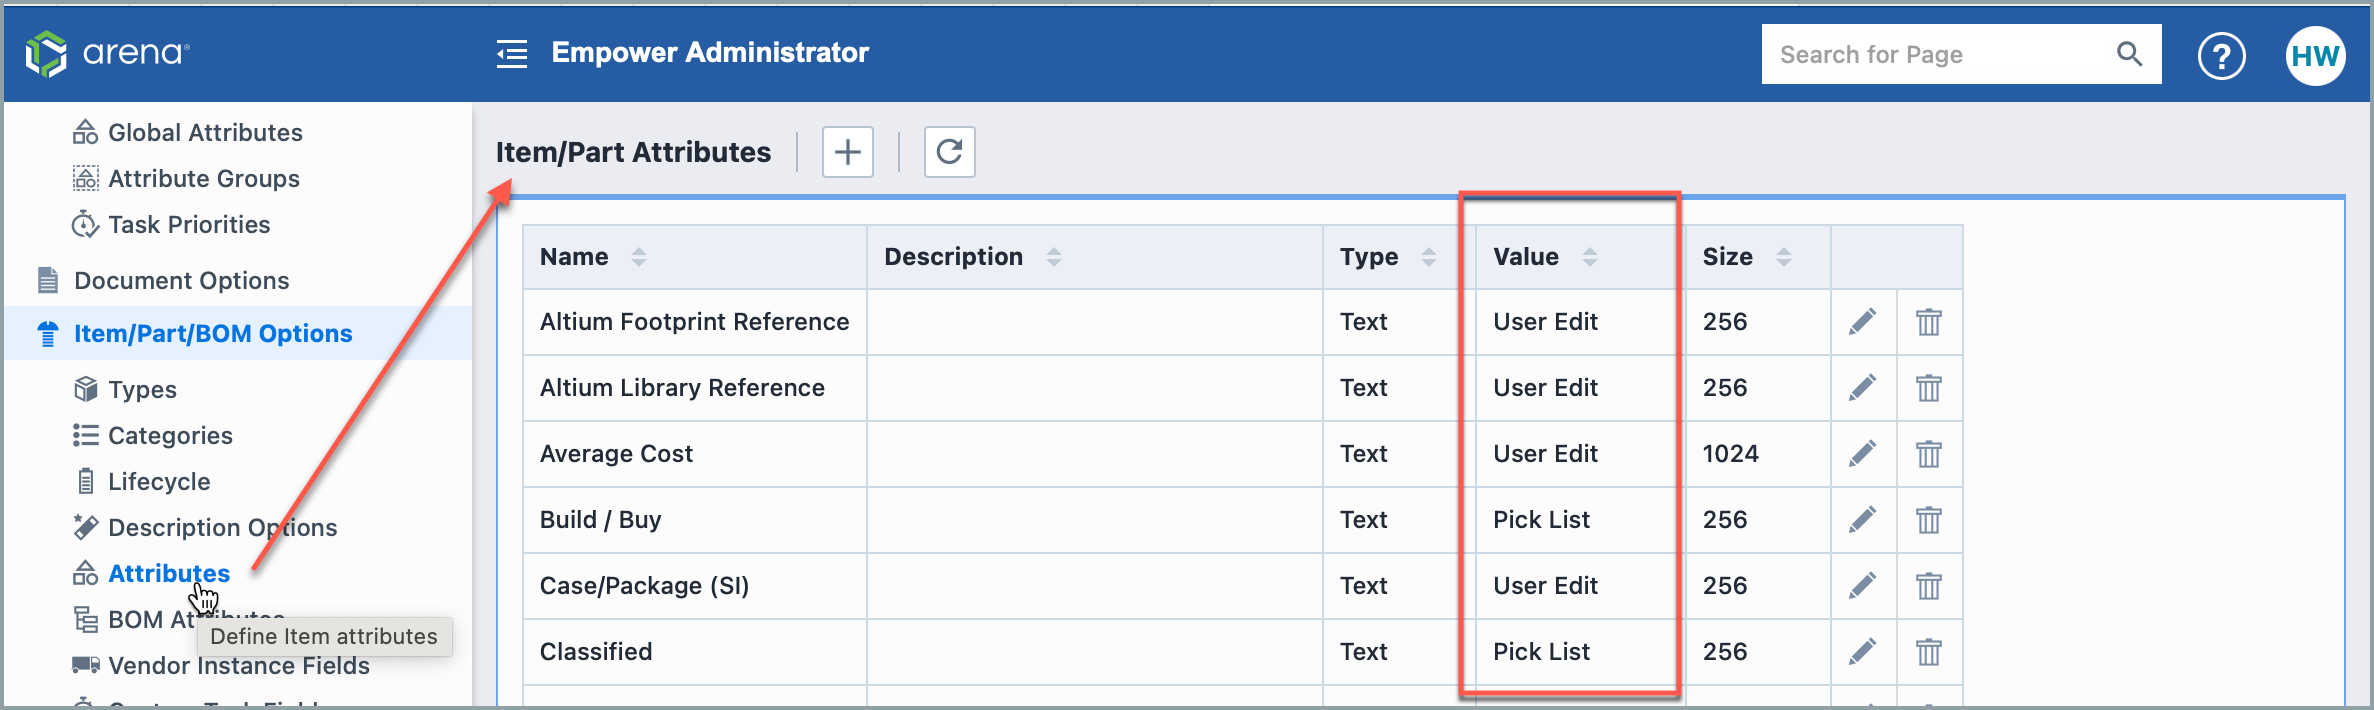Sort attributes by Type column arrows
The width and height of the screenshot is (2374, 710).
pyautogui.click(x=1429, y=257)
